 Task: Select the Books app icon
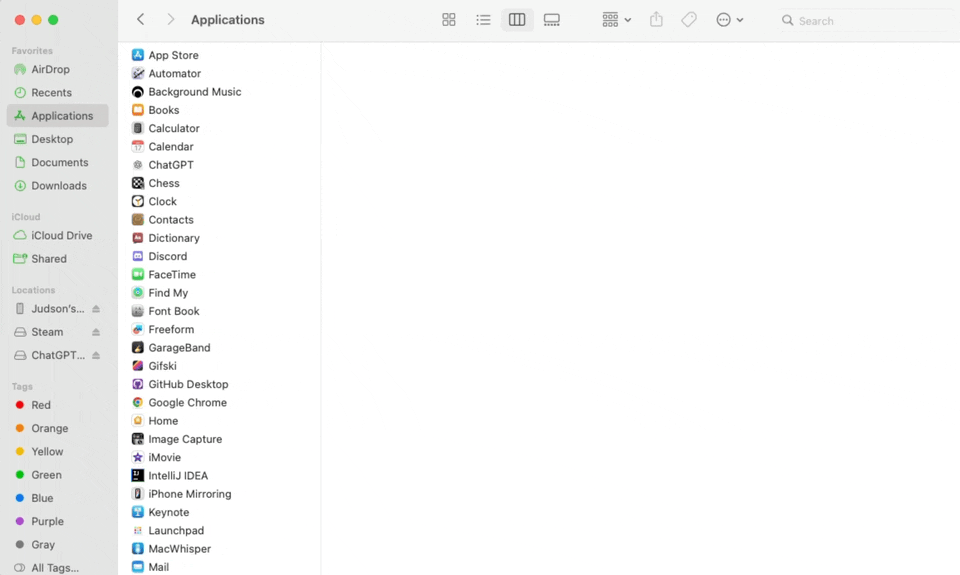(x=138, y=110)
